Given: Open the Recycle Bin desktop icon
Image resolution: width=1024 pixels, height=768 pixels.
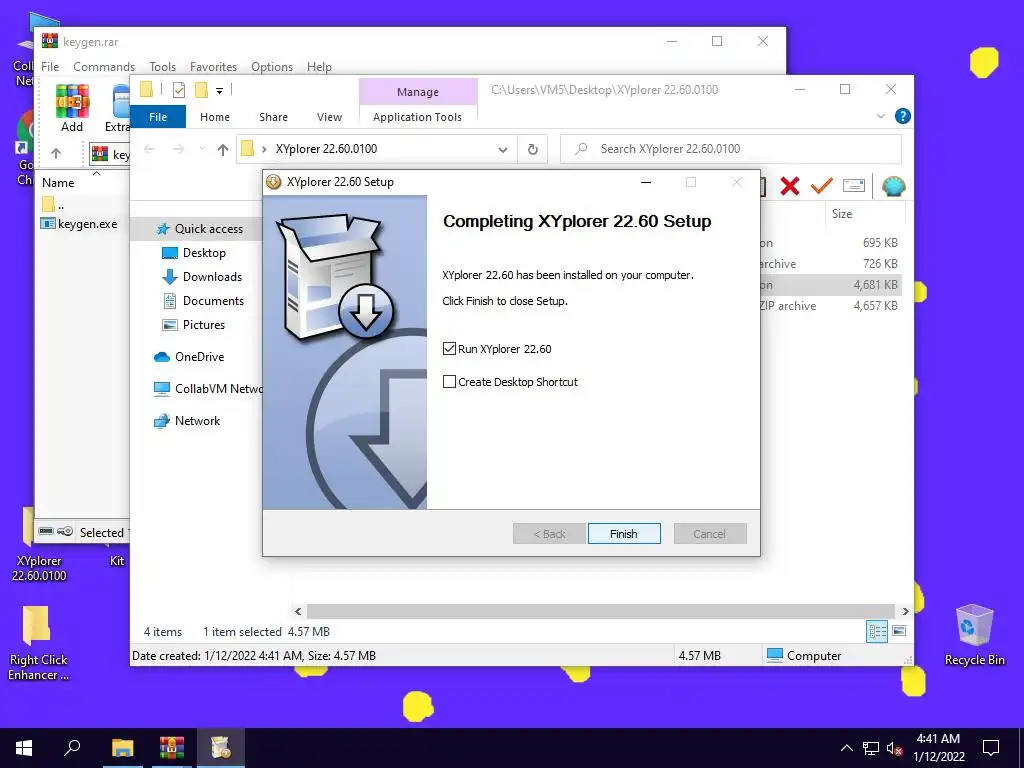Looking at the screenshot, I should (974, 635).
